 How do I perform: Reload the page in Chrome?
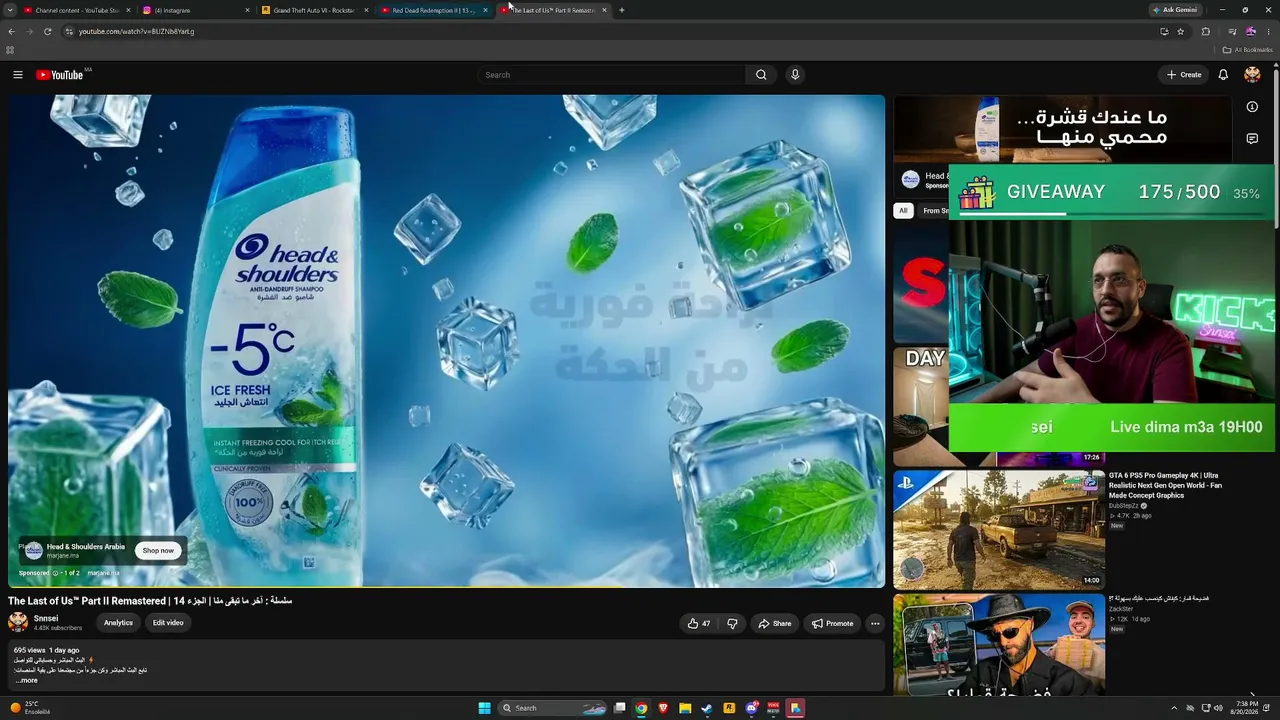(47, 31)
